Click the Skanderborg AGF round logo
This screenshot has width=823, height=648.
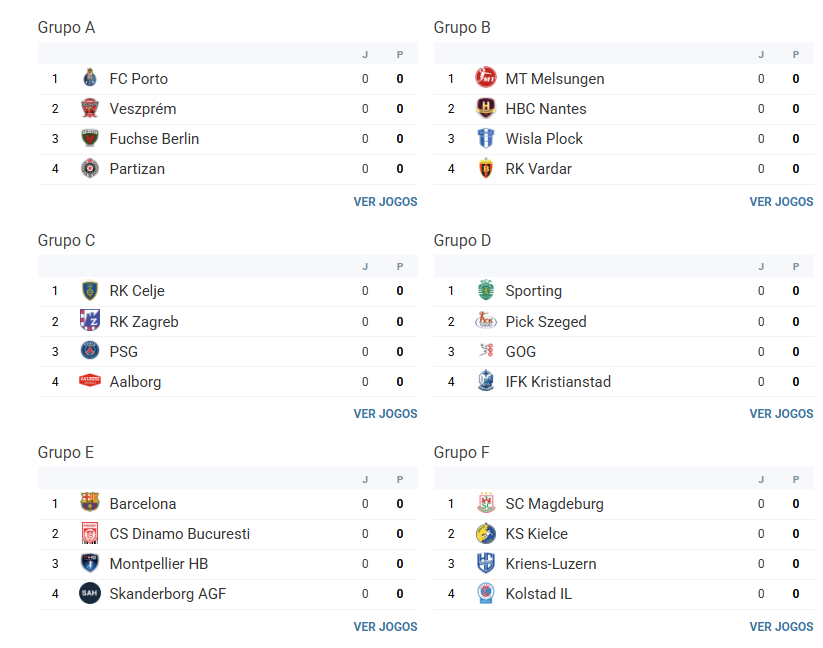pyautogui.click(x=90, y=593)
